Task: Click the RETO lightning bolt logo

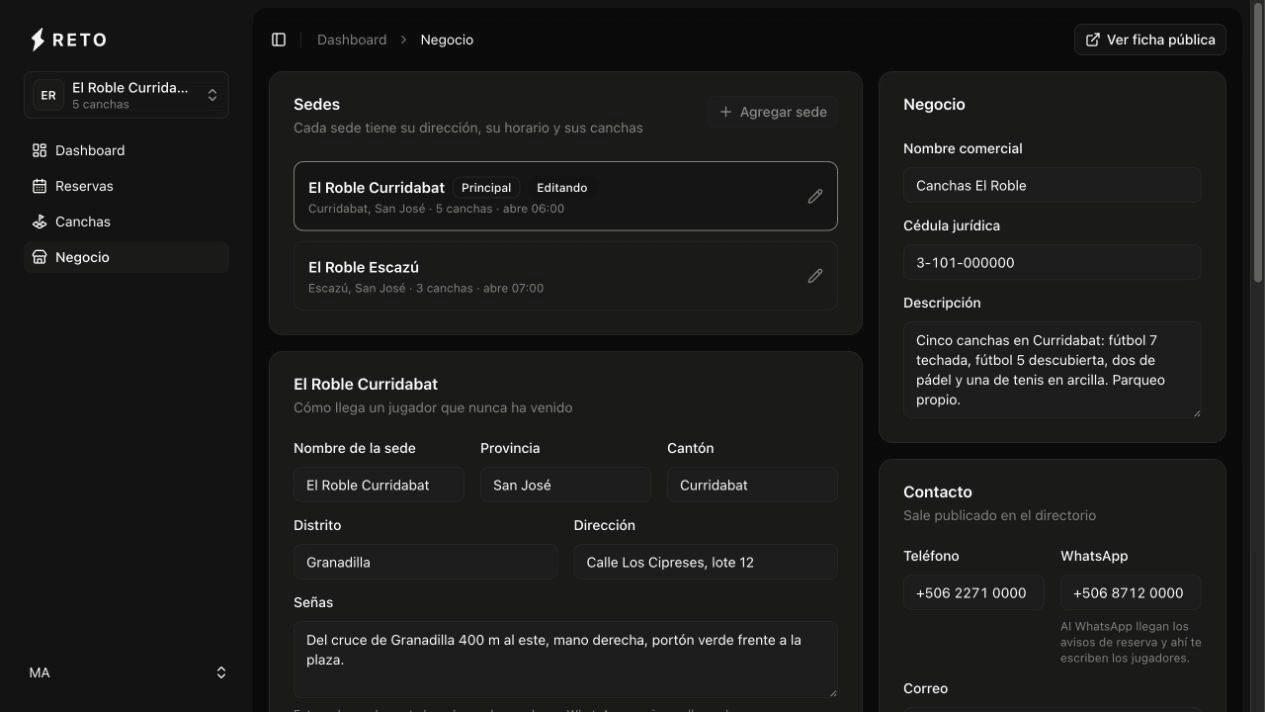Action: tap(38, 40)
